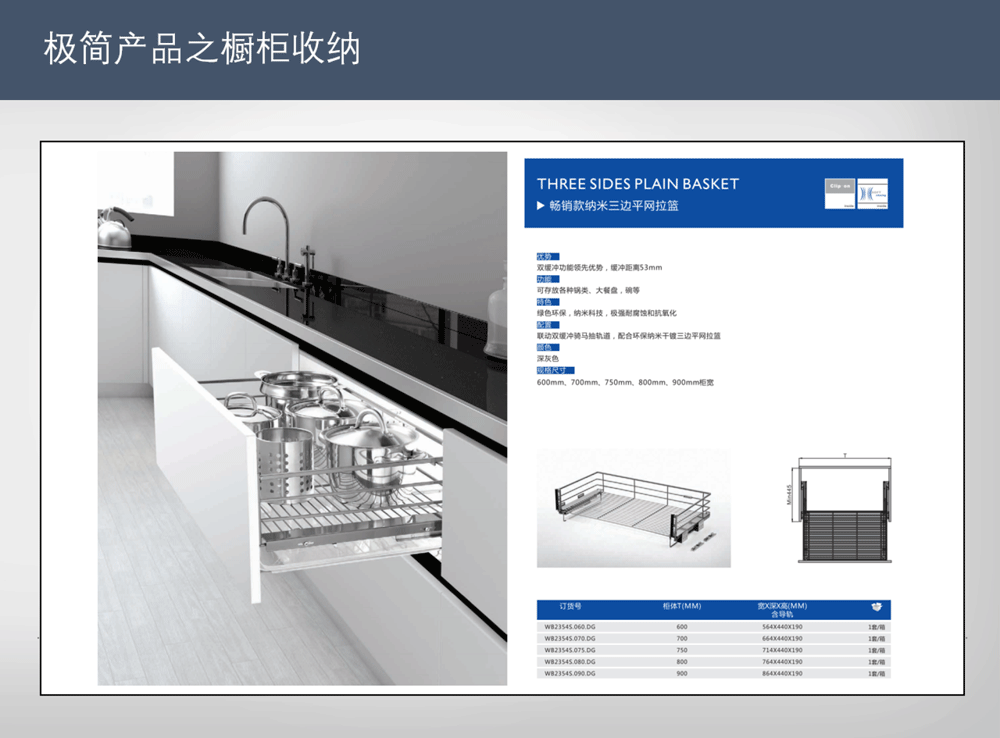Click the color value 深灰色
1000x738 pixels.
547,358
